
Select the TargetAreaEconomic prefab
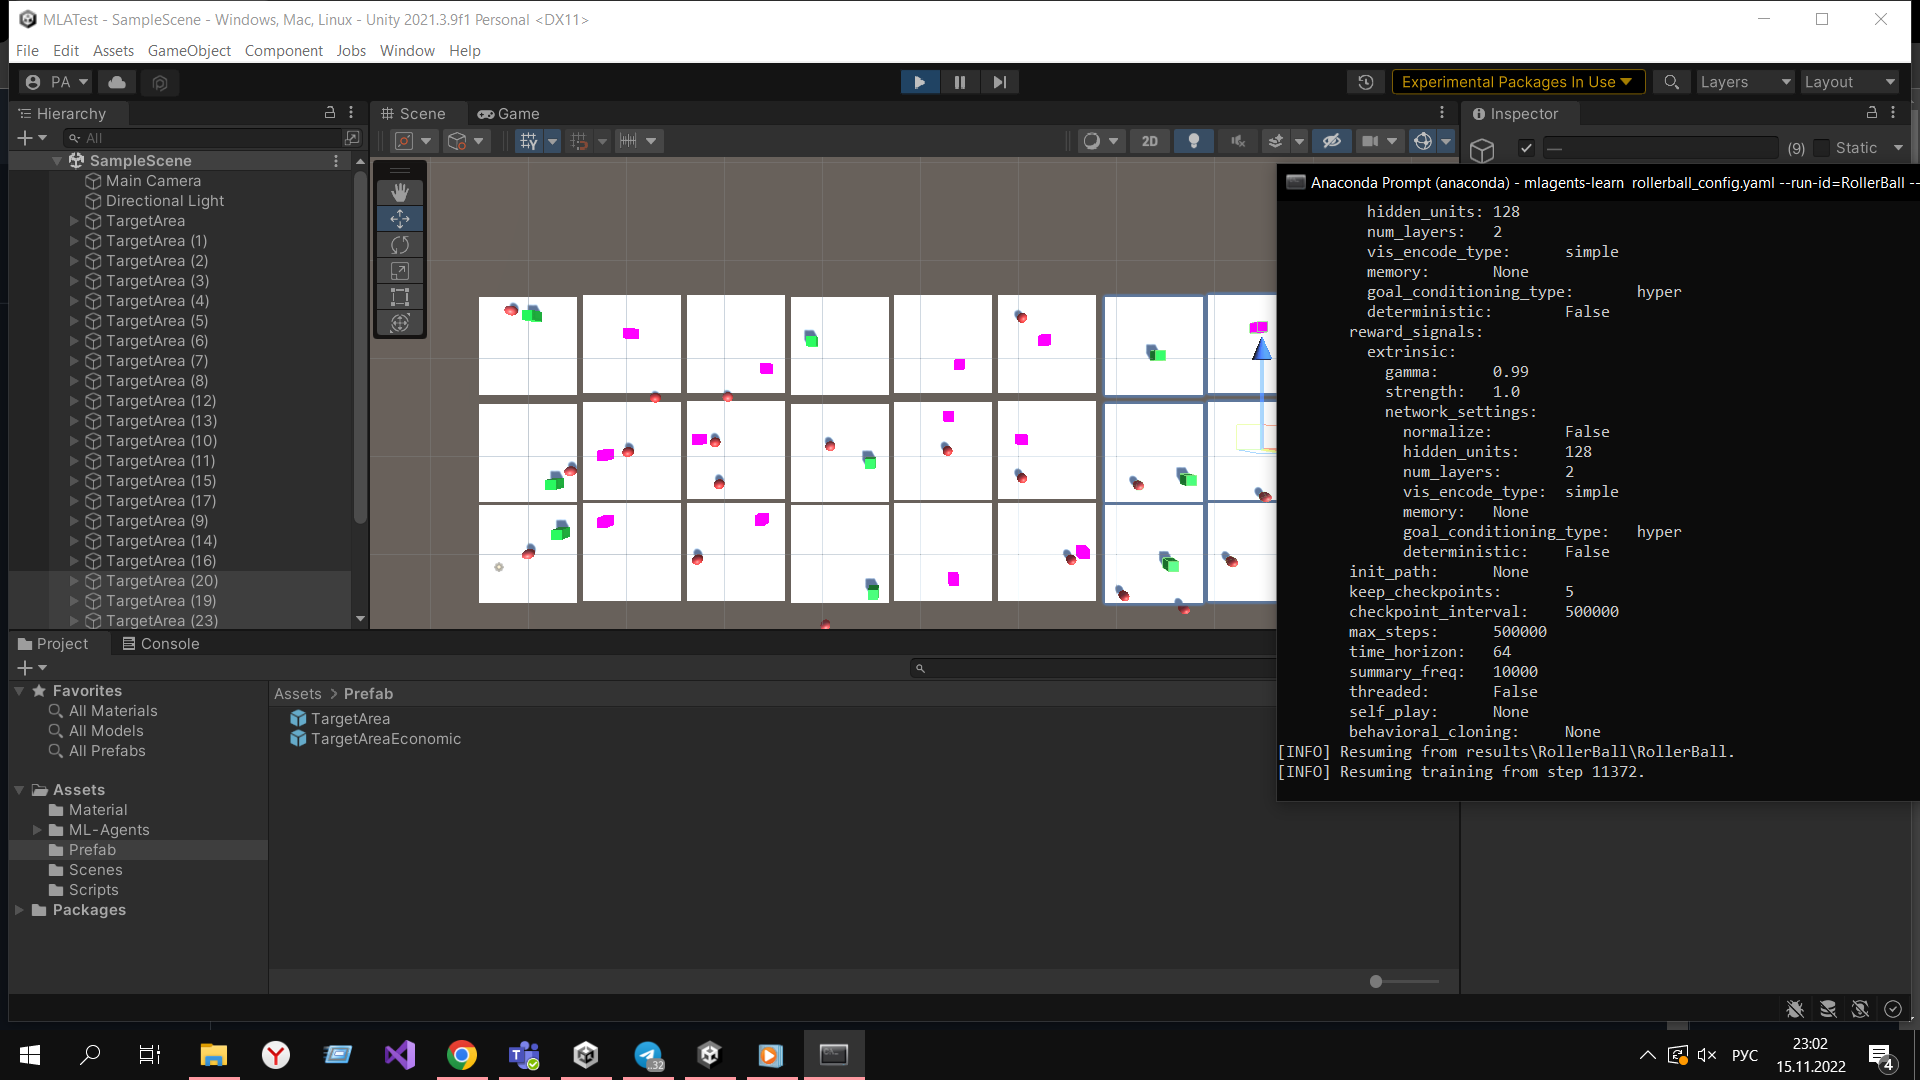coord(386,738)
